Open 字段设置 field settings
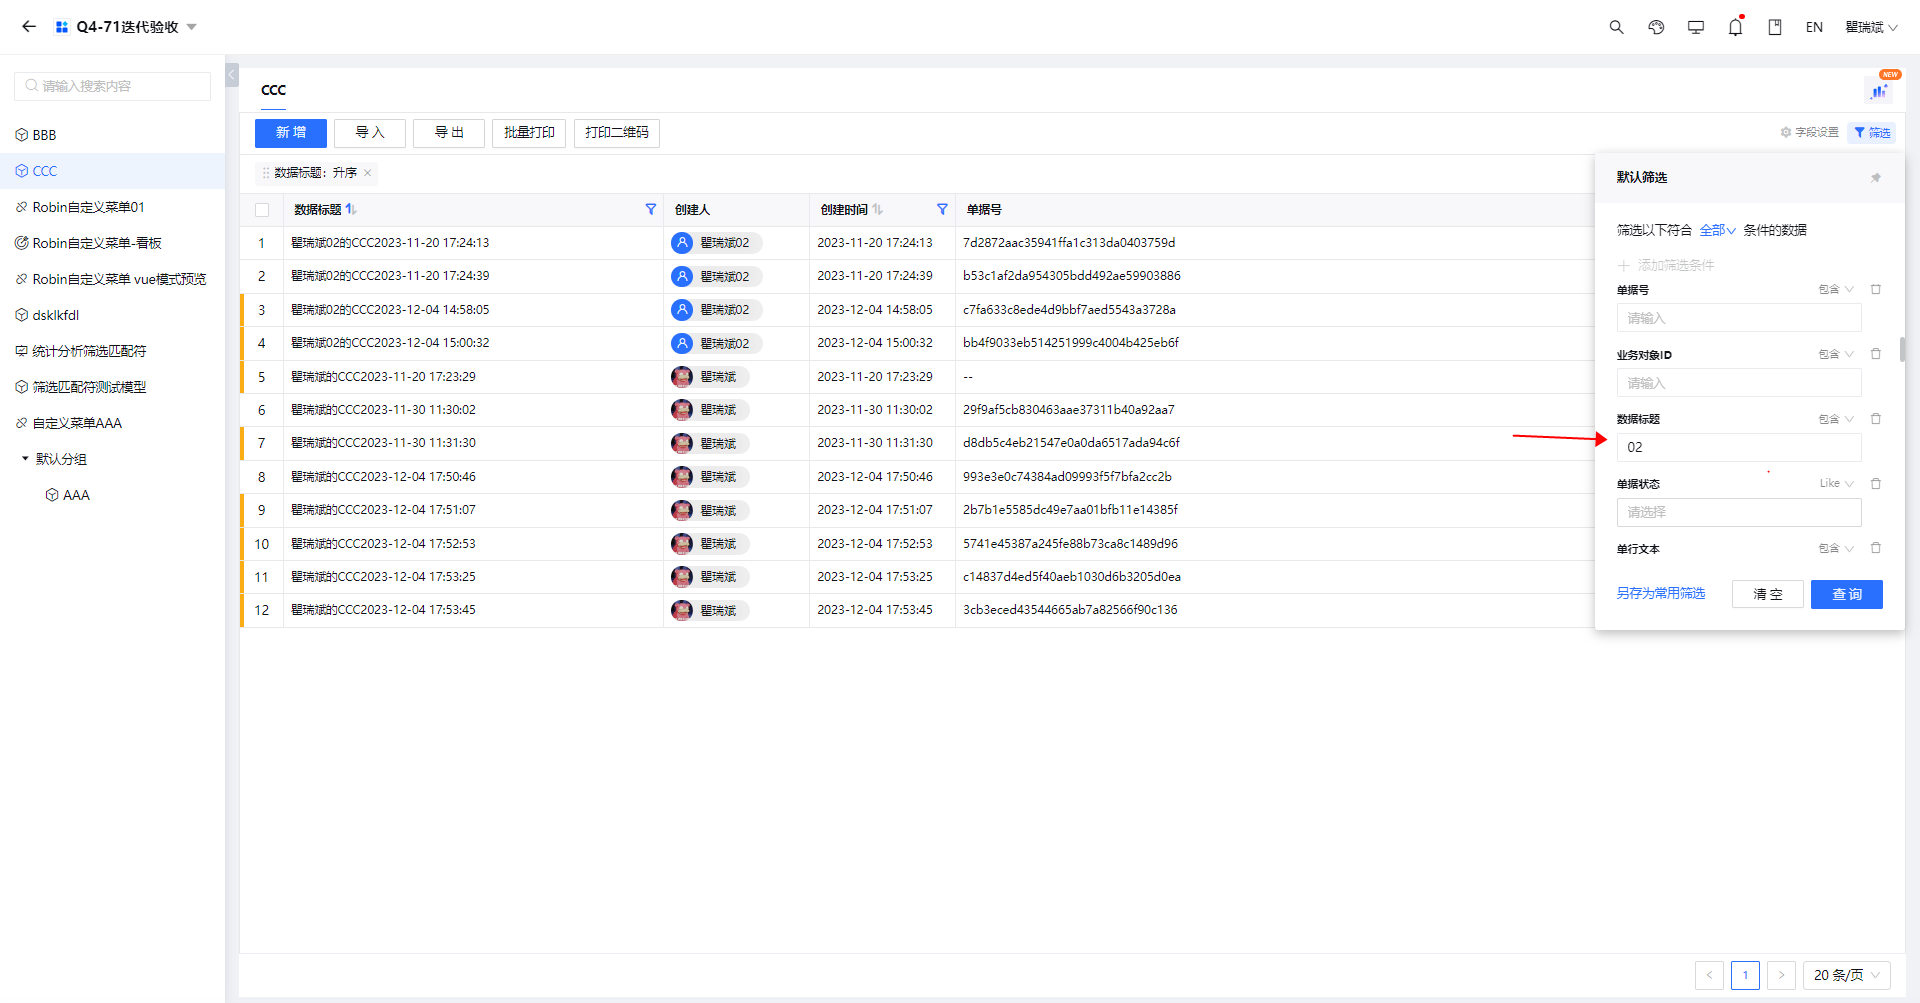Screen dimensions: 1920x1003 point(1809,132)
